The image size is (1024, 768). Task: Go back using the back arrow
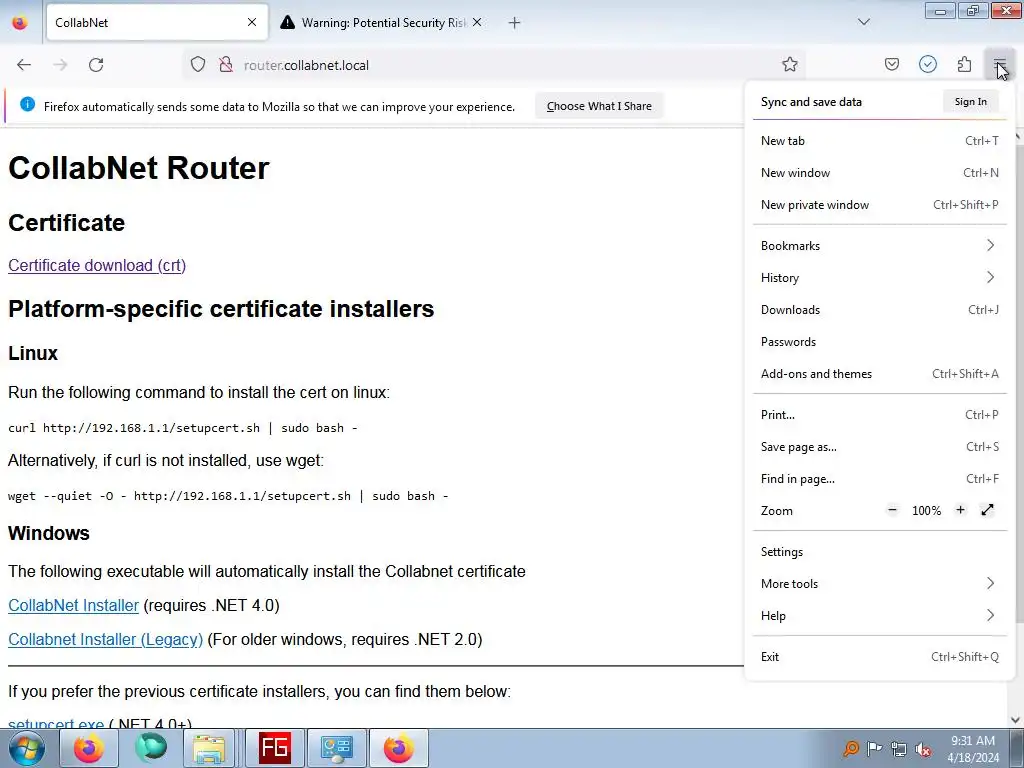[24, 65]
